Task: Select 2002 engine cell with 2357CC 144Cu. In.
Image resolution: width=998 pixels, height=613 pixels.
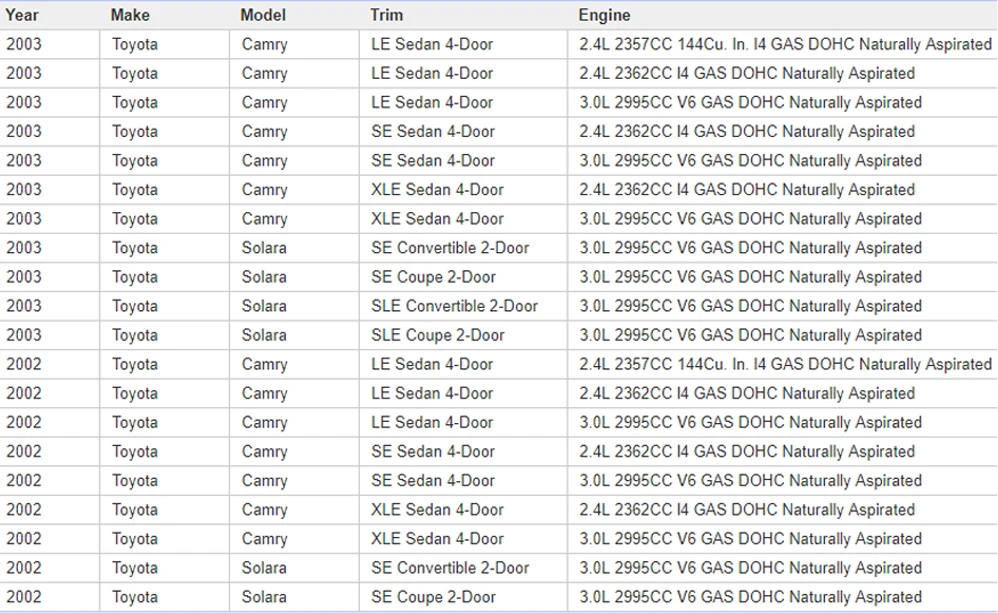Action: pos(785,364)
